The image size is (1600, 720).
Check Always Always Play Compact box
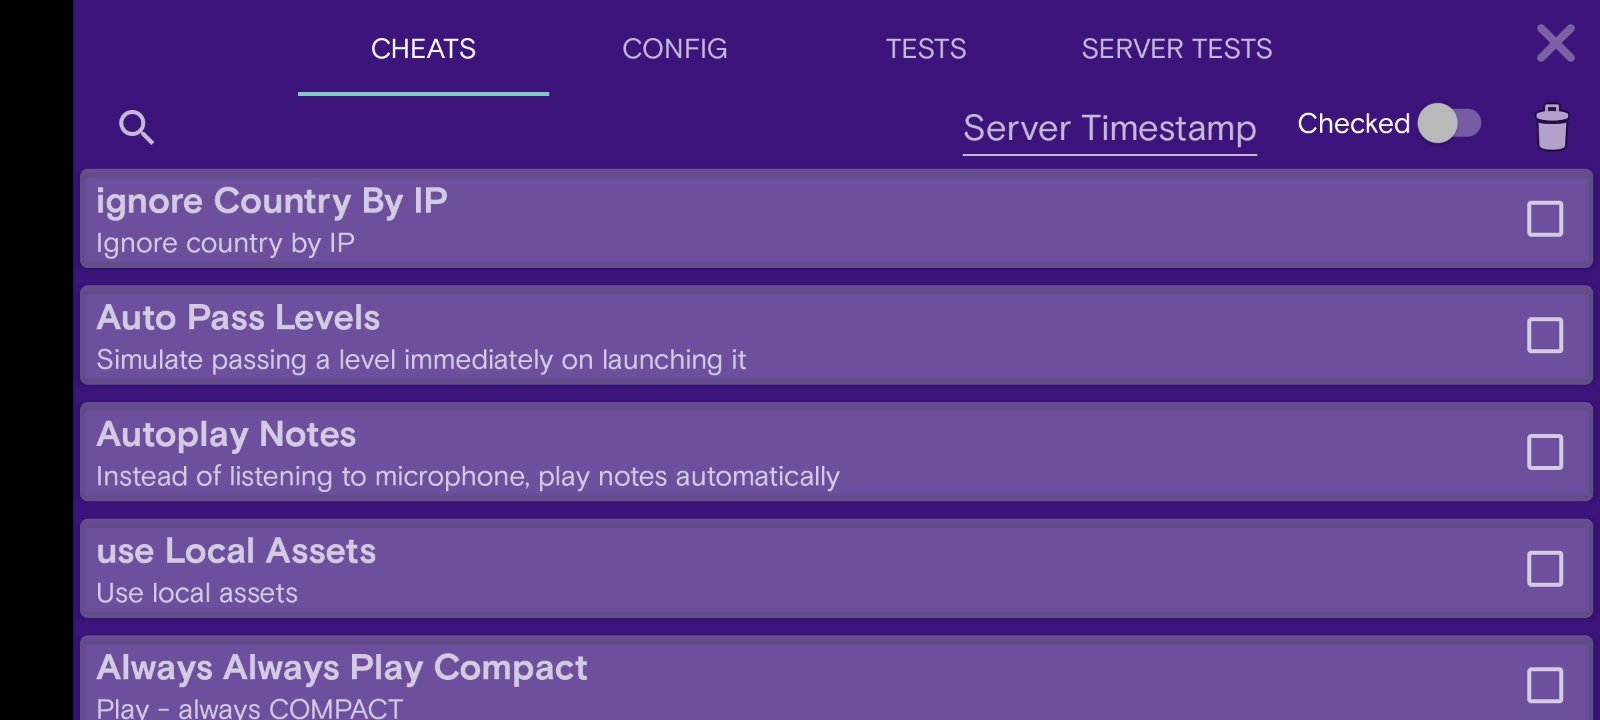(x=1544, y=685)
